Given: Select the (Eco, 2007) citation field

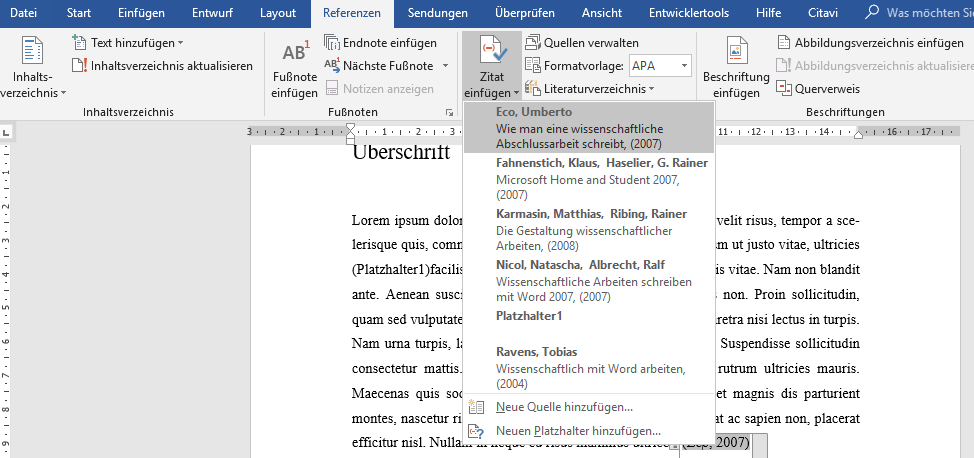Looking at the screenshot, I should [x=716, y=443].
